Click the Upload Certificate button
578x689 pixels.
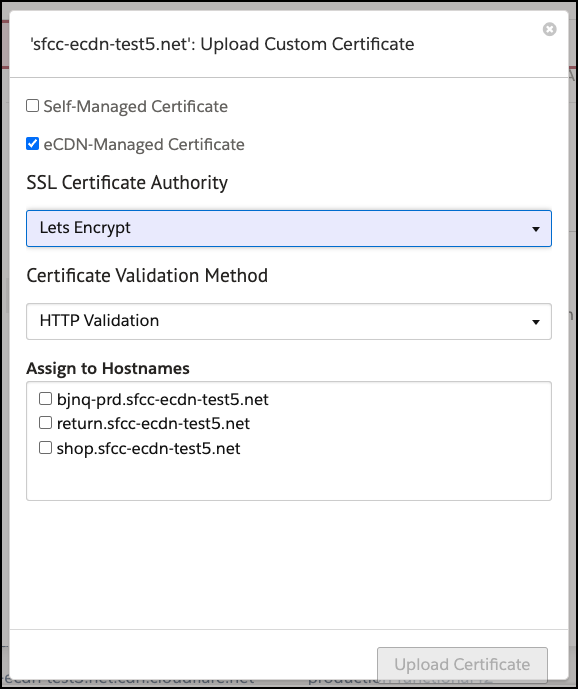coord(462,664)
